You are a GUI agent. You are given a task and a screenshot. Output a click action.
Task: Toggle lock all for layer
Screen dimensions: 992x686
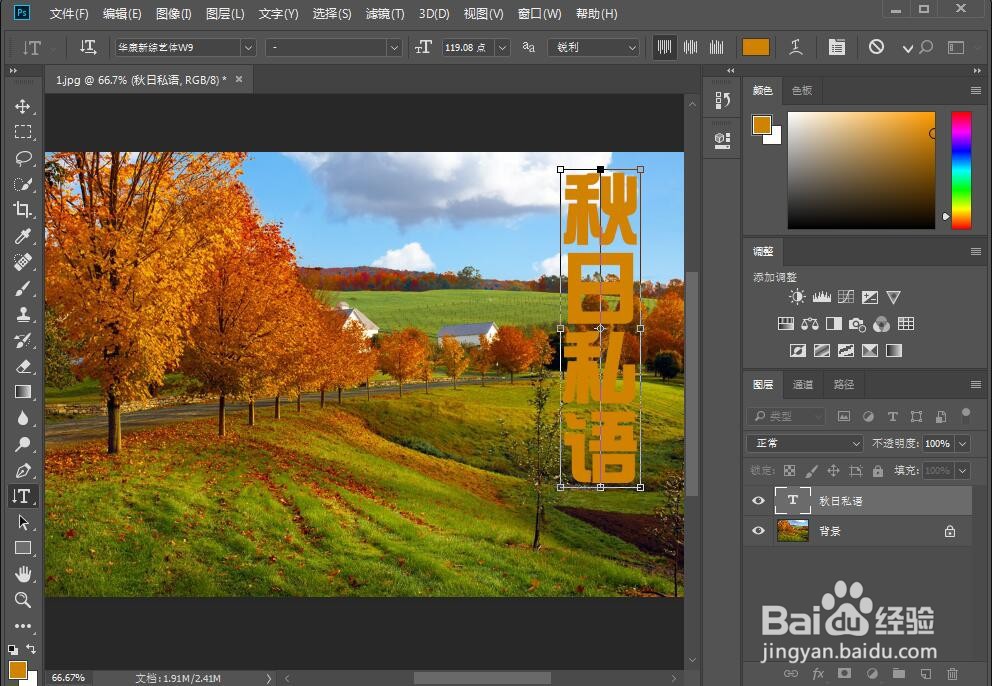(x=877, y=470)
